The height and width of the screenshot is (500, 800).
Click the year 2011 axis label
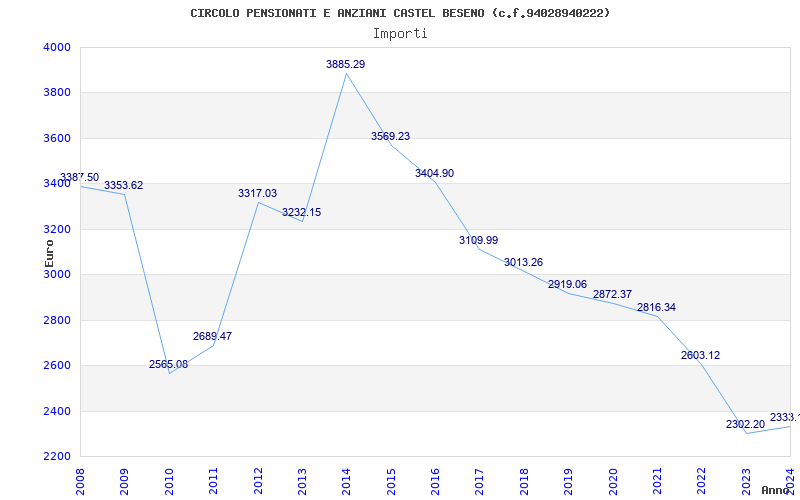[x=213, y=481]
